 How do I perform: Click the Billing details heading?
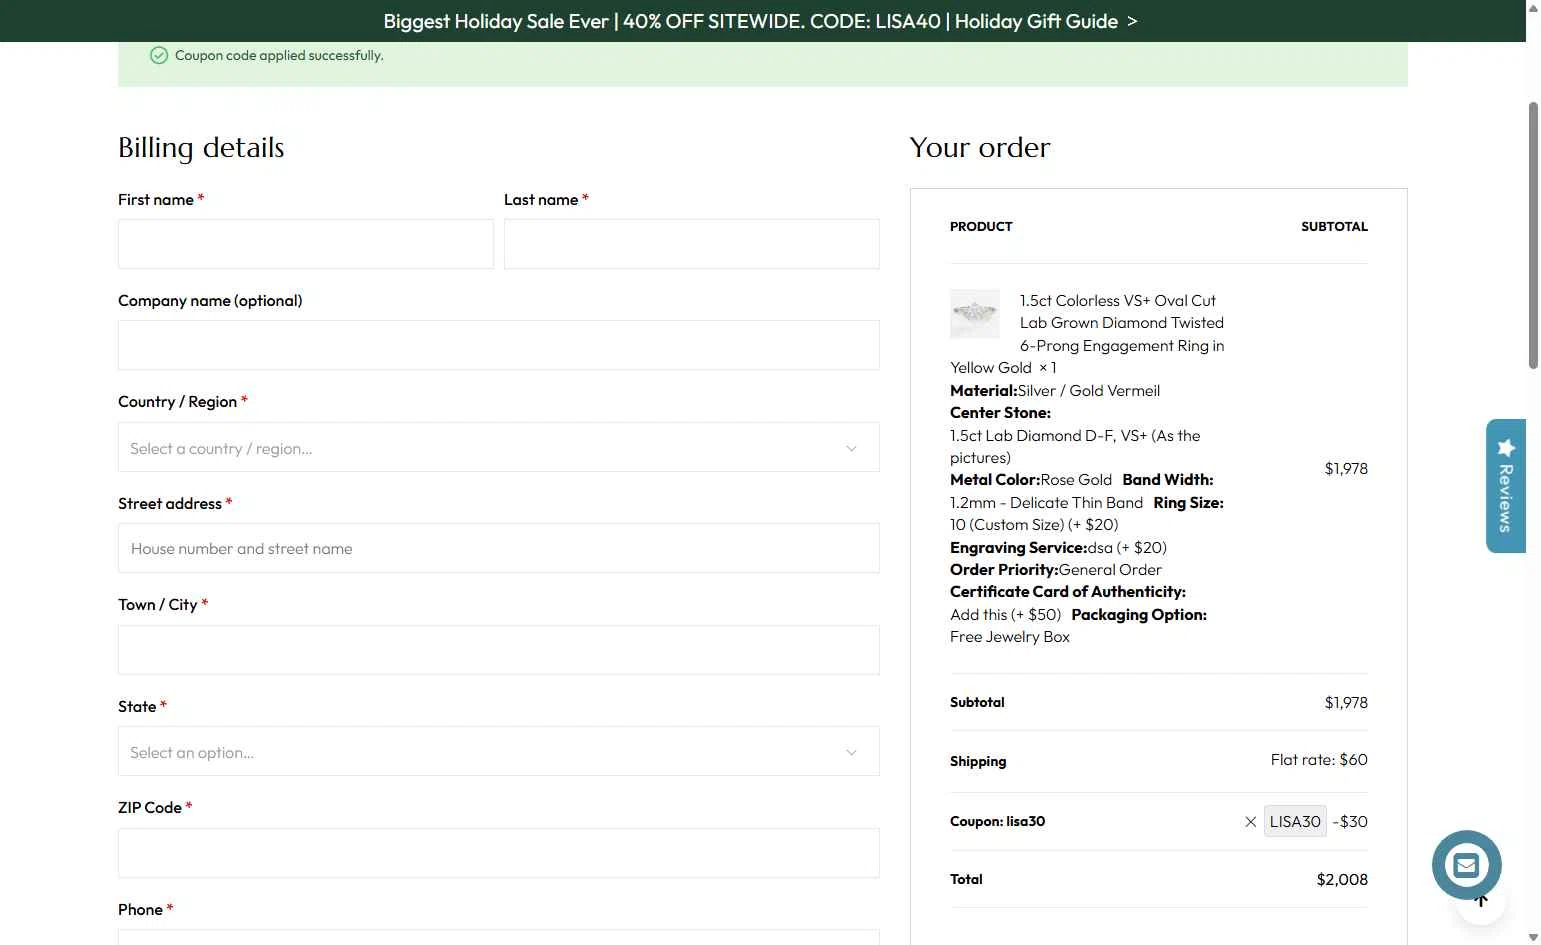pos(201,147)
